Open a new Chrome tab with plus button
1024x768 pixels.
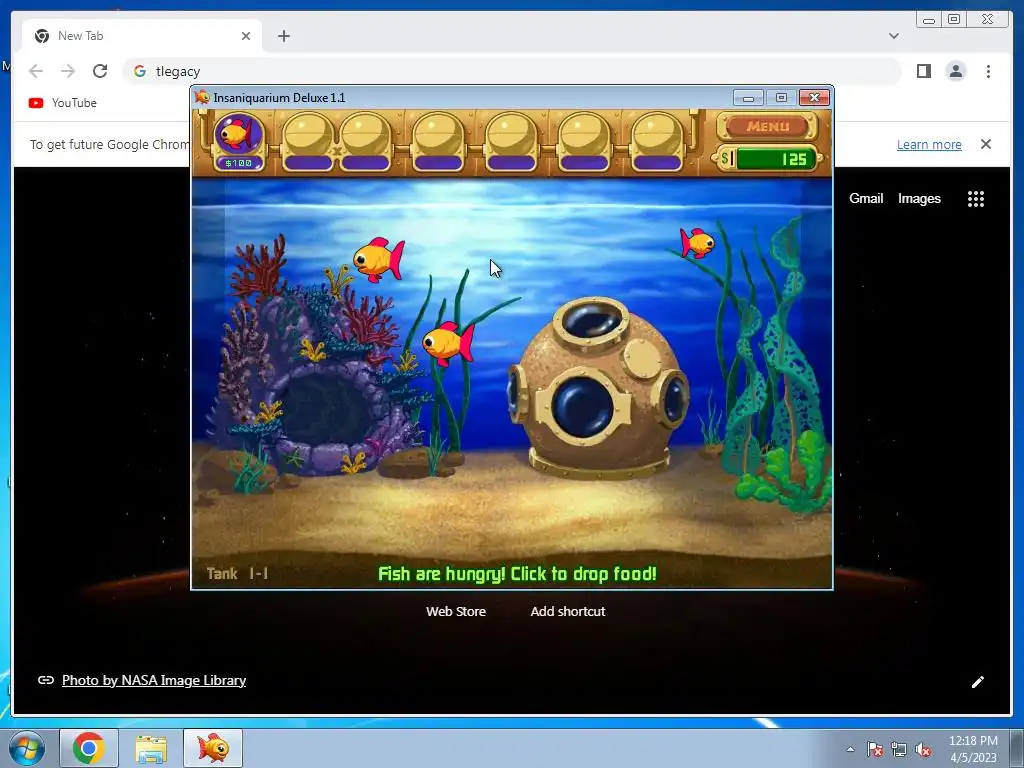(x=283, y=36)
